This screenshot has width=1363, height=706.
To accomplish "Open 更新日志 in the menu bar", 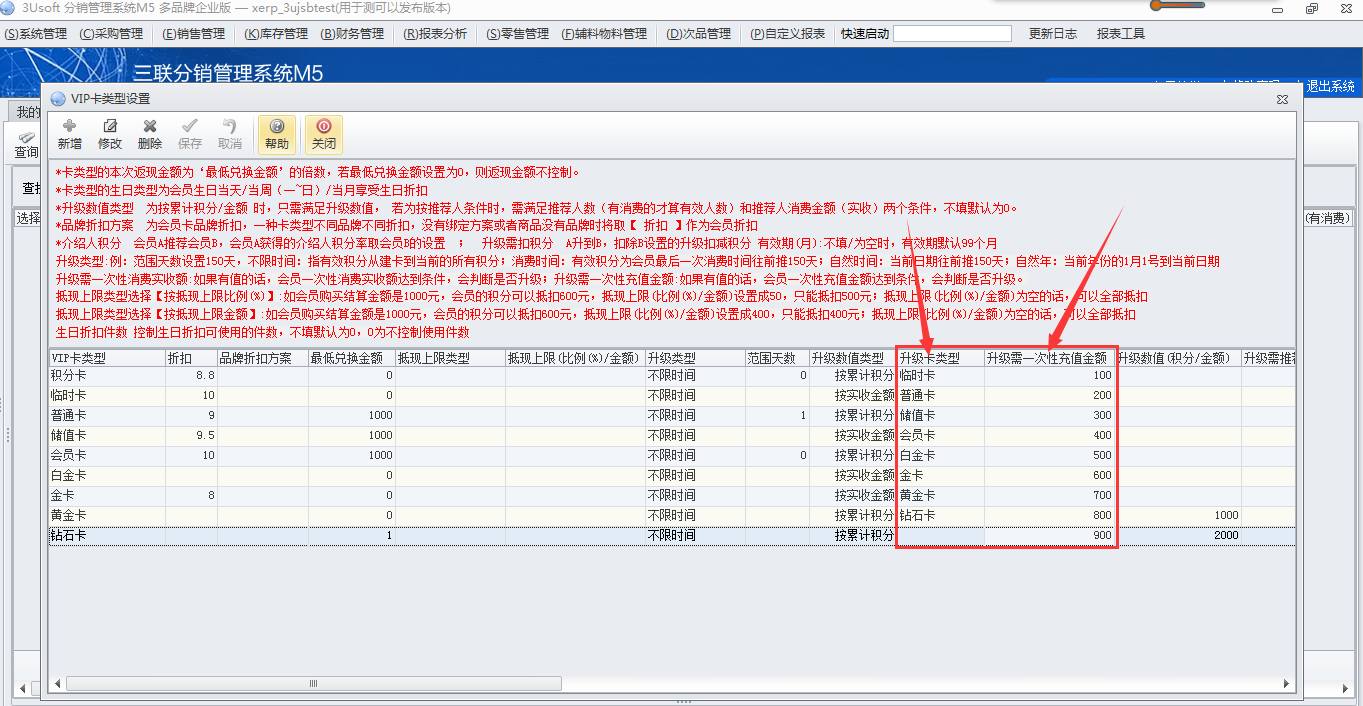I will [1053, 34].
